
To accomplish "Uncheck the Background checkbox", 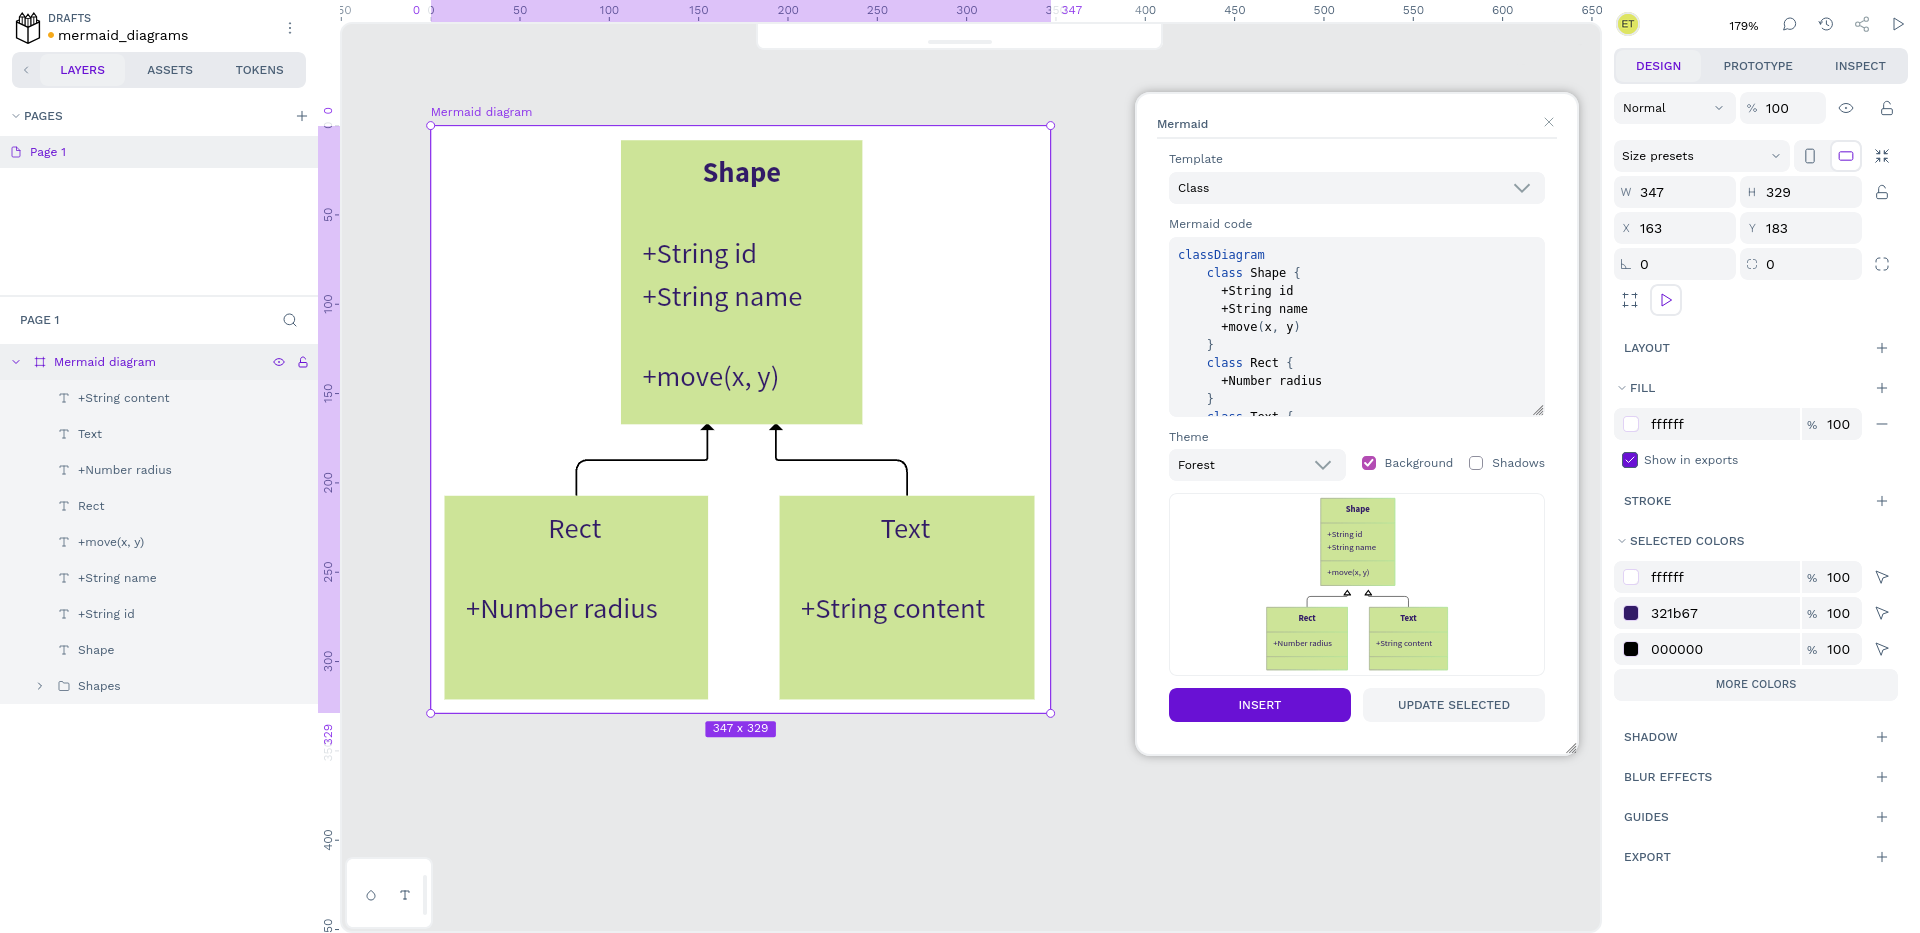I will (x=1369, y=463).
